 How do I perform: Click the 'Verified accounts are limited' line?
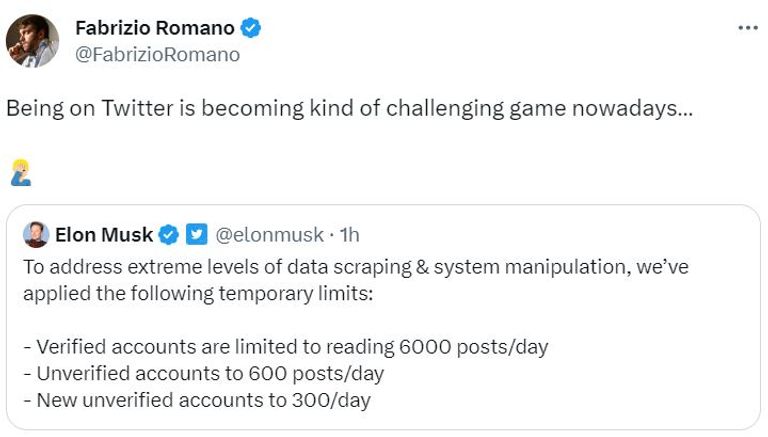click(x=285, y=347)
